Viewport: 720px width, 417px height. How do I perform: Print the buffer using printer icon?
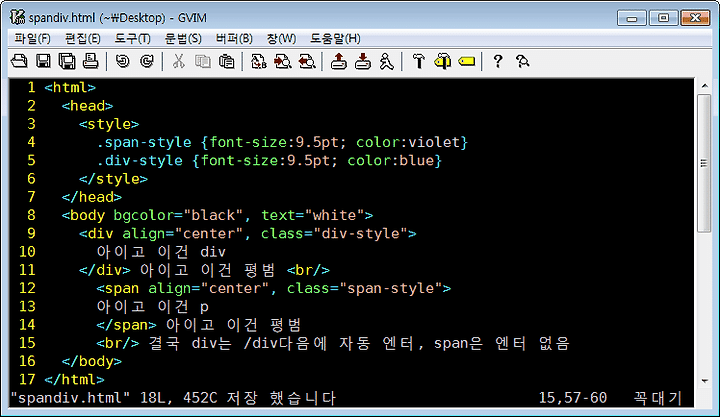click(x=90, y=61)
